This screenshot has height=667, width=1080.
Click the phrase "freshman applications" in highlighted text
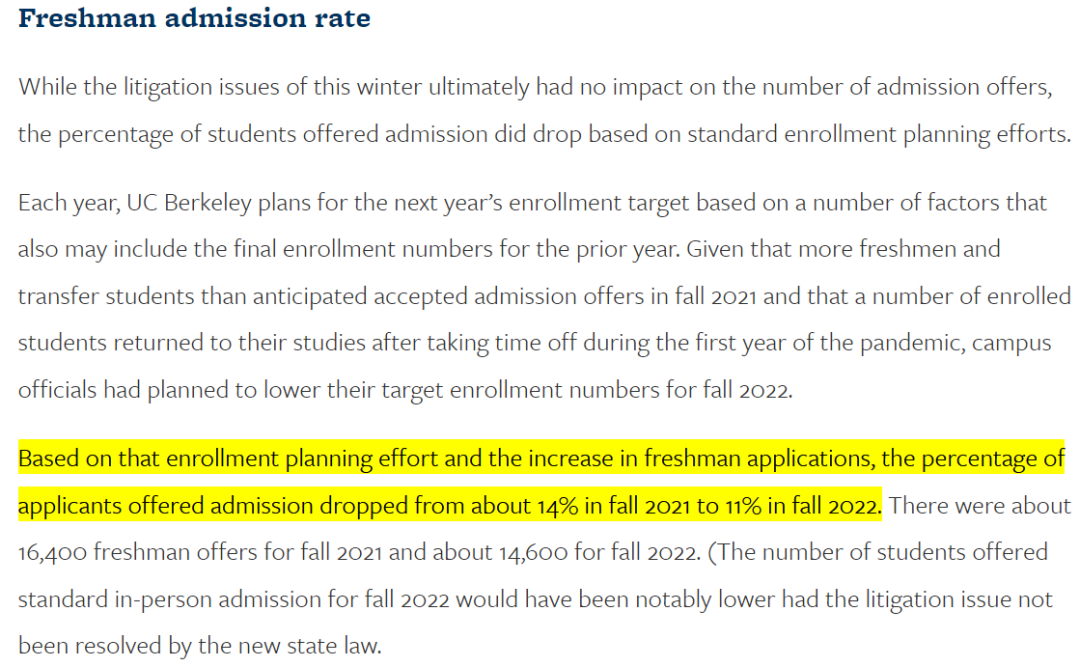click(x=758, y=459)
